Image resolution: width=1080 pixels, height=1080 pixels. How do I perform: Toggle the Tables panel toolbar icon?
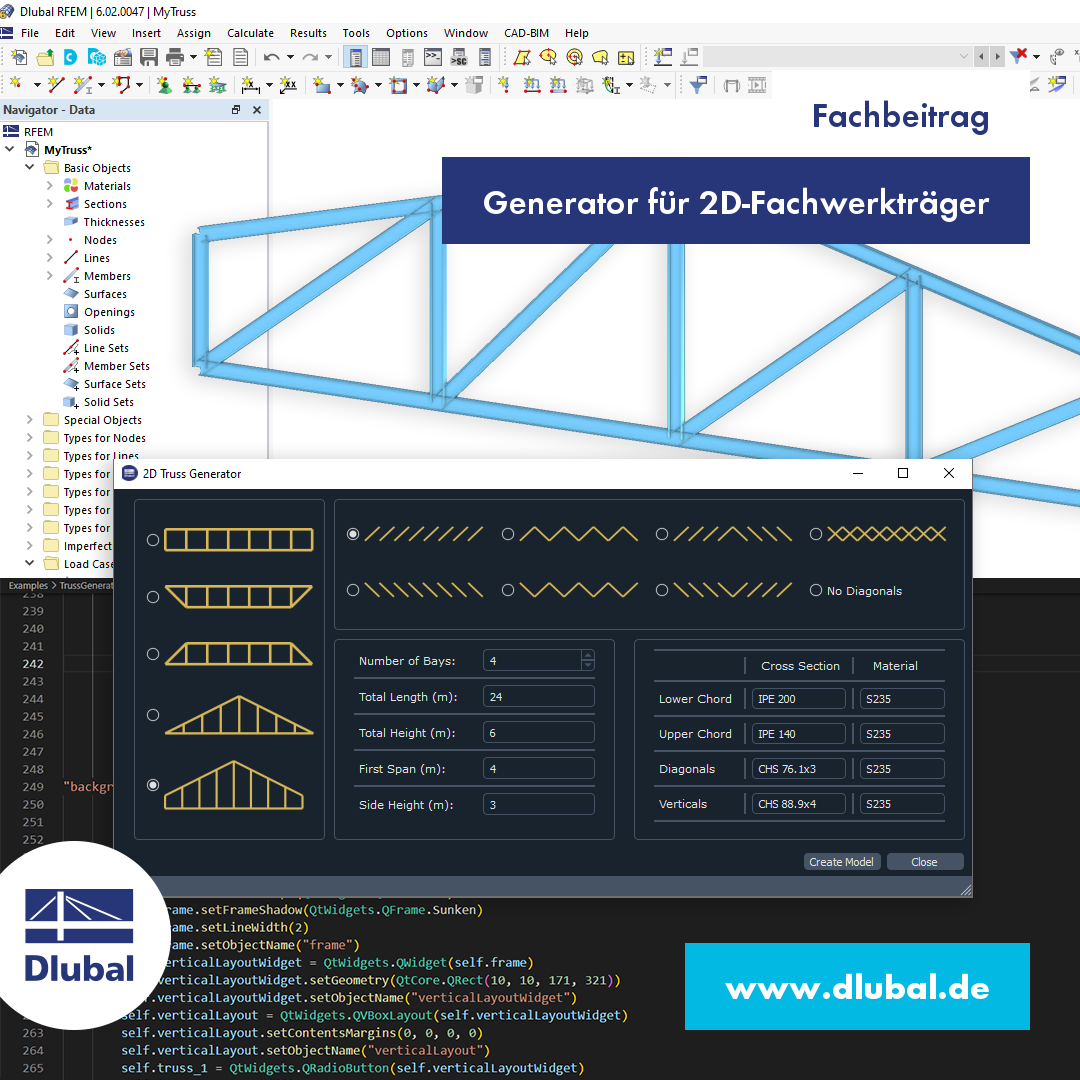pos(381,57)
